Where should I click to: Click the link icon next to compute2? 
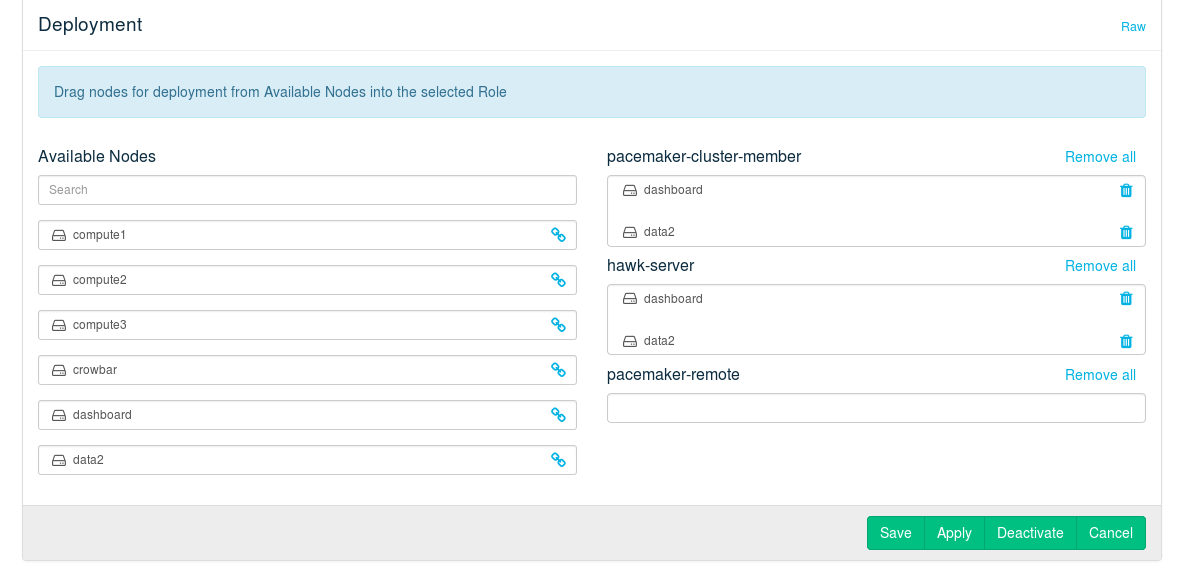(x=558, y=280)
